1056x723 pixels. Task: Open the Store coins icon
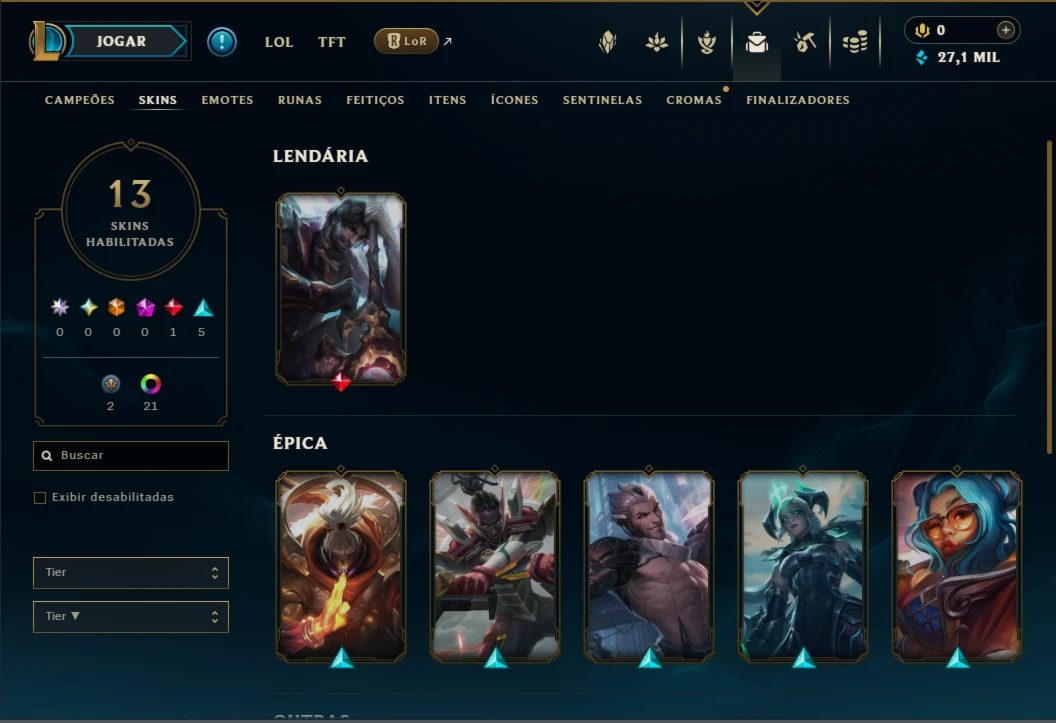coord(855,42)
